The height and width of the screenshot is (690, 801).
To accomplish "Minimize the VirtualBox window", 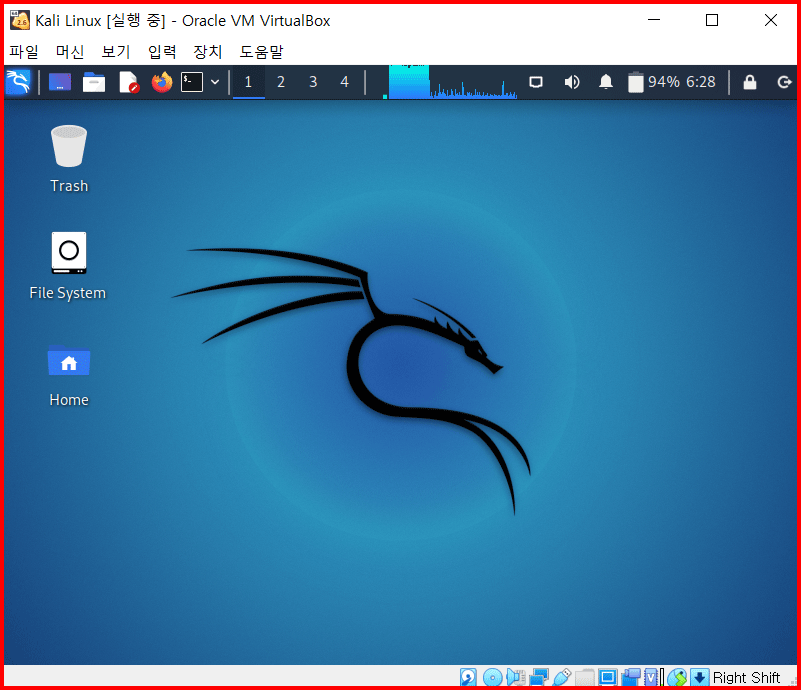I will (654, 20).
